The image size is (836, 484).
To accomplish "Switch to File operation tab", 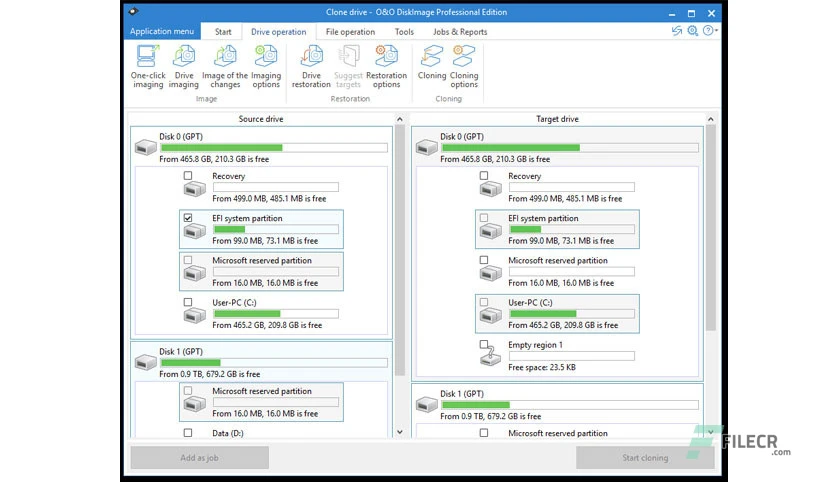I will pyautogui.click(x=350, y=32).
